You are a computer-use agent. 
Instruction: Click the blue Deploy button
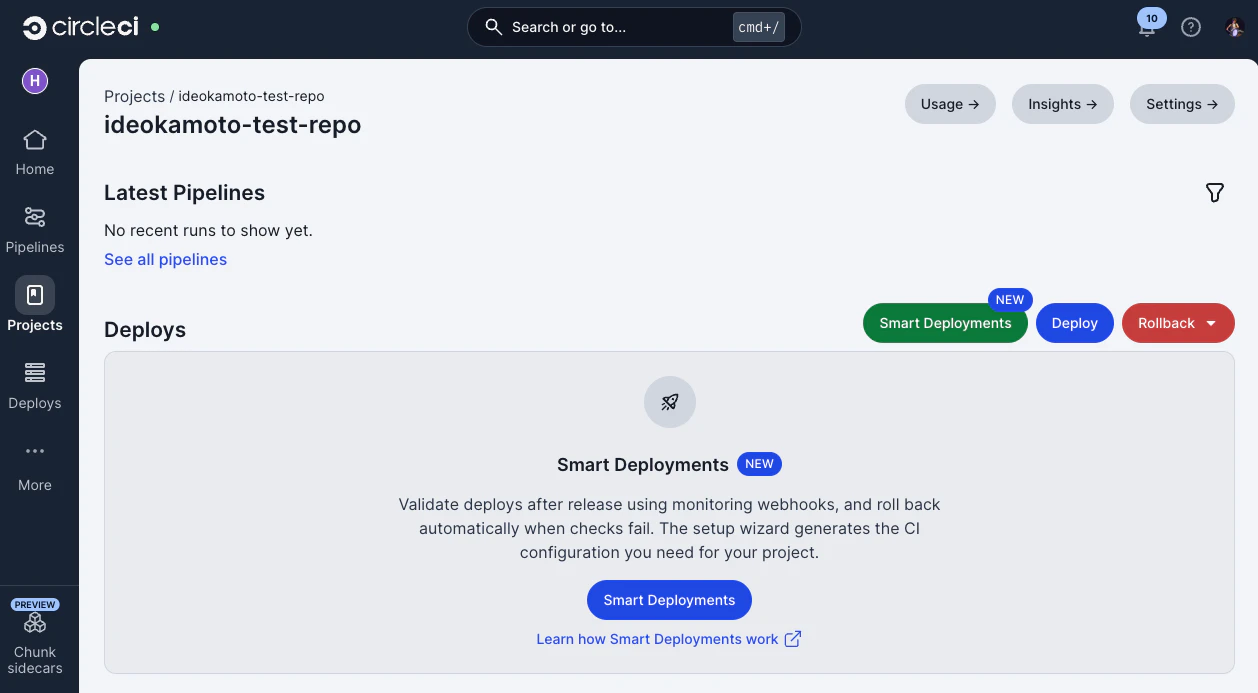[x=1075, y=323]
